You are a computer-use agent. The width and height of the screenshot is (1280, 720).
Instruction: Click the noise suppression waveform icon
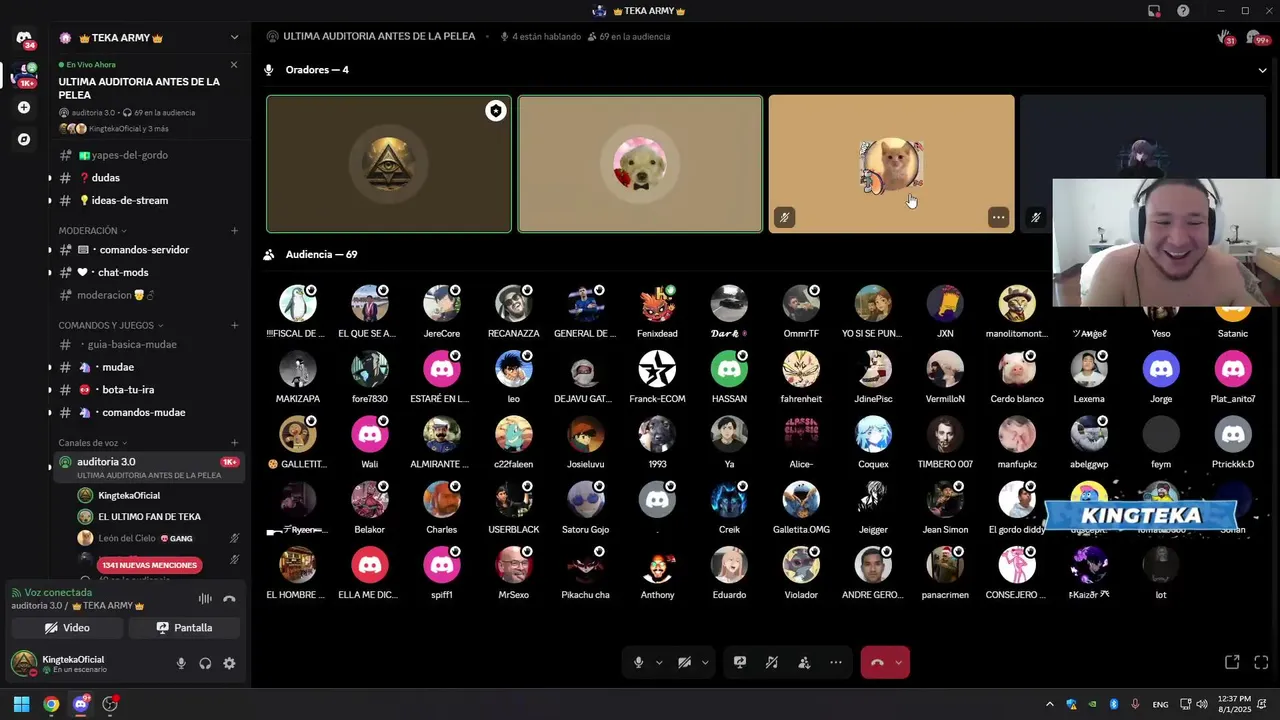tap(205, 599)
